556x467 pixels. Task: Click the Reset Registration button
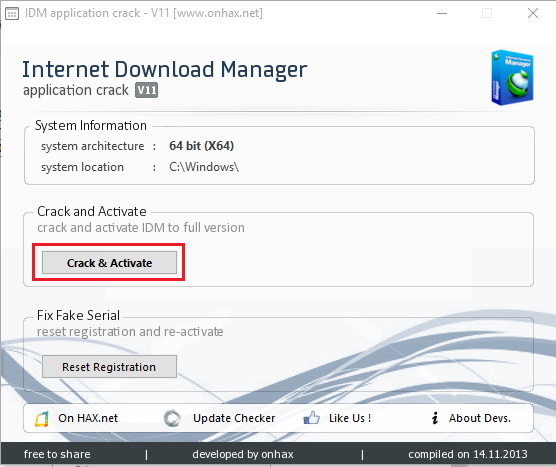109,367
